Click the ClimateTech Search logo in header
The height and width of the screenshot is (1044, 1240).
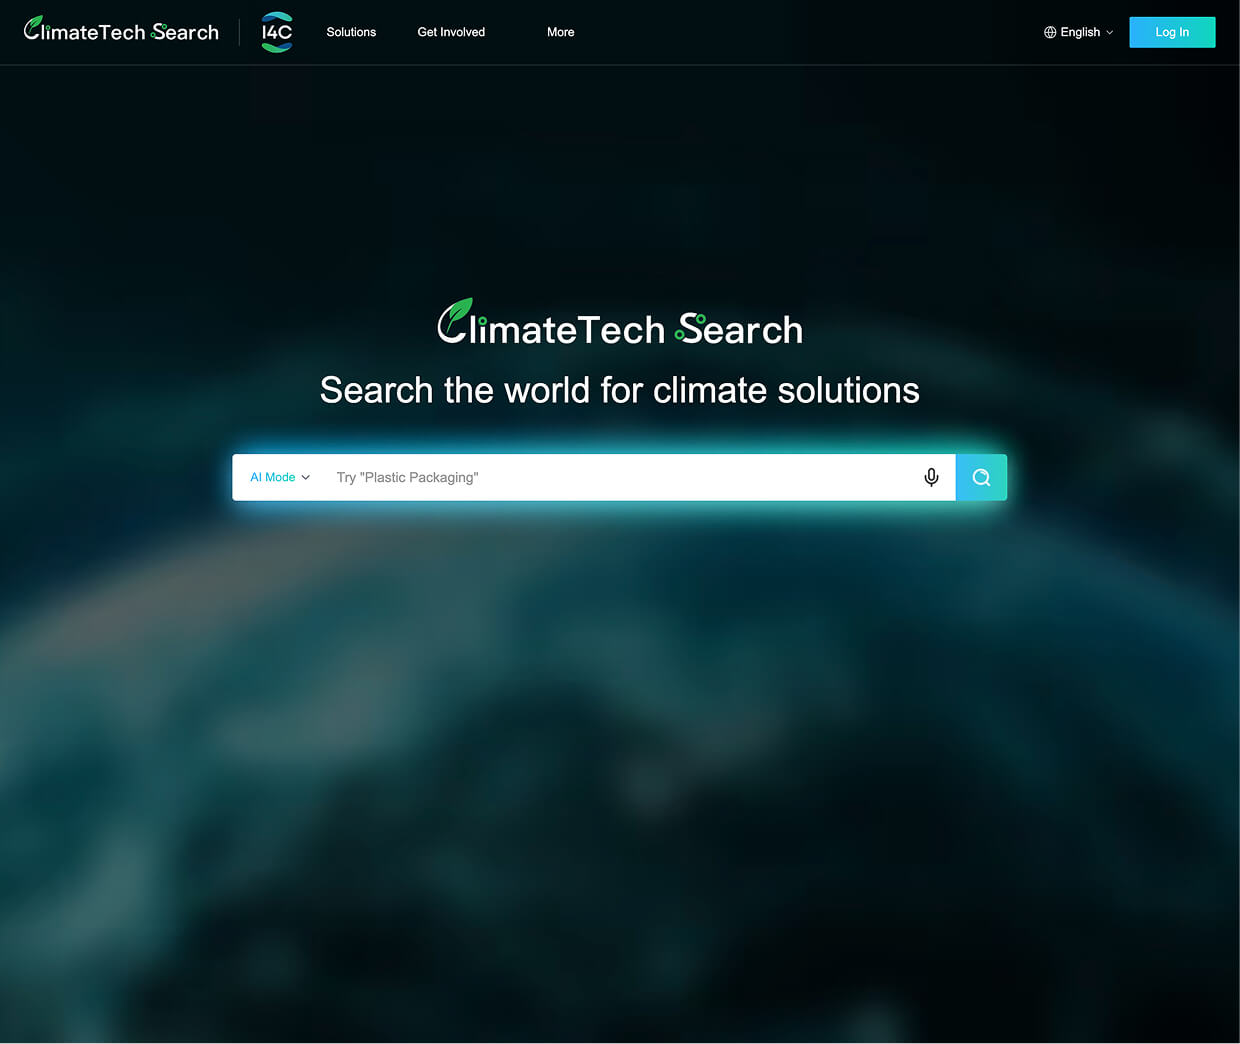[x=121, y=30]
